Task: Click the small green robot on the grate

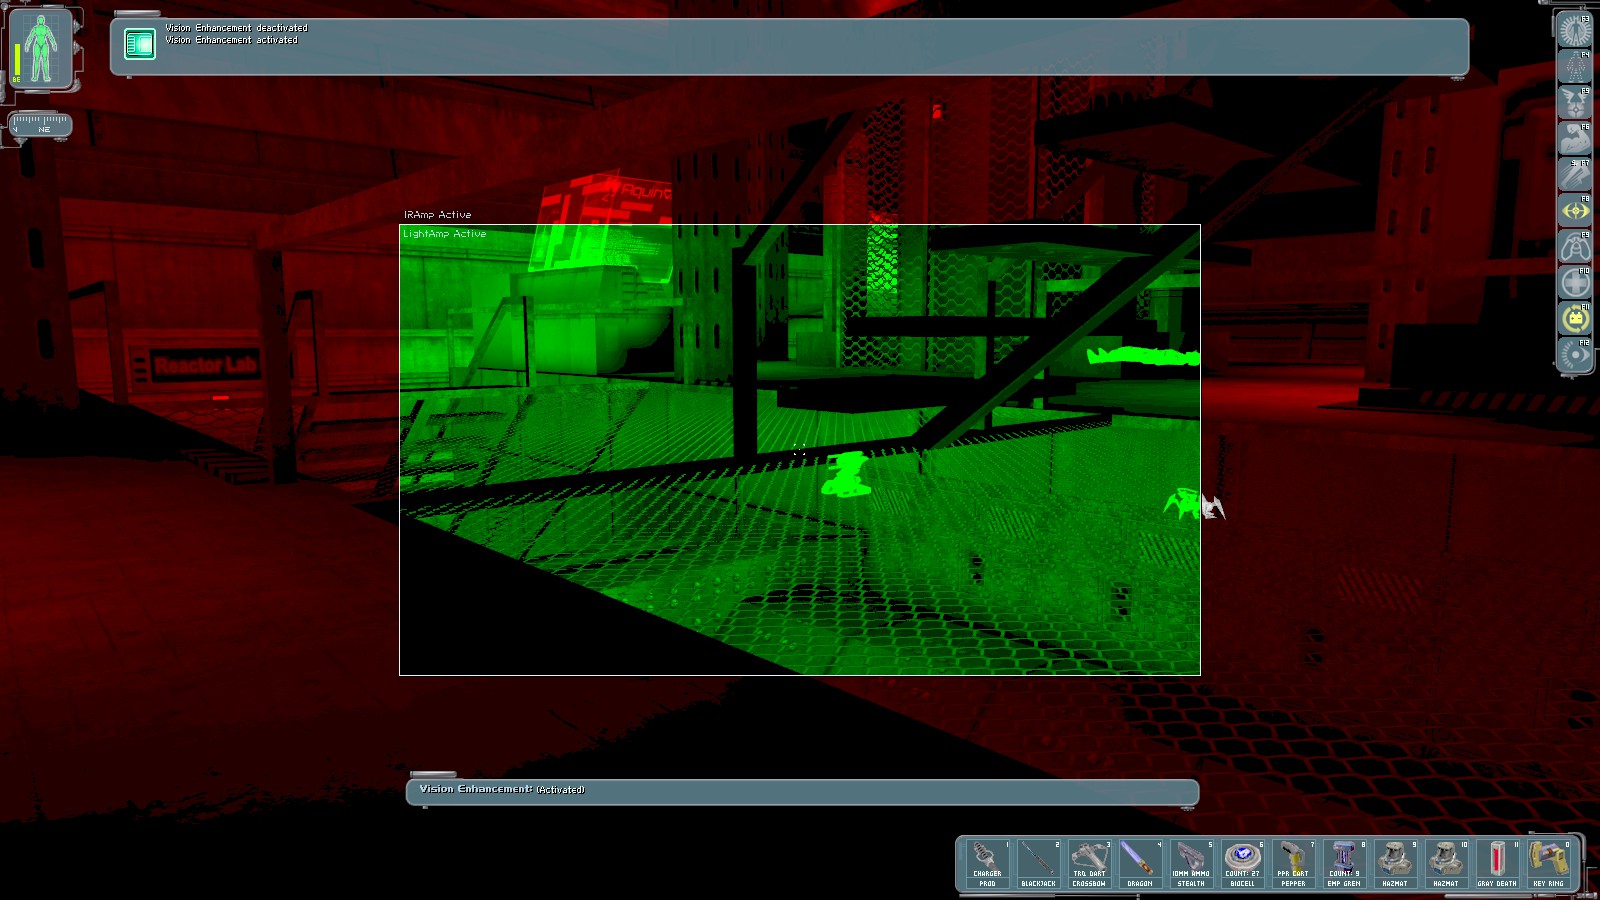Action: pyautogui.click(x=846, y=473)
